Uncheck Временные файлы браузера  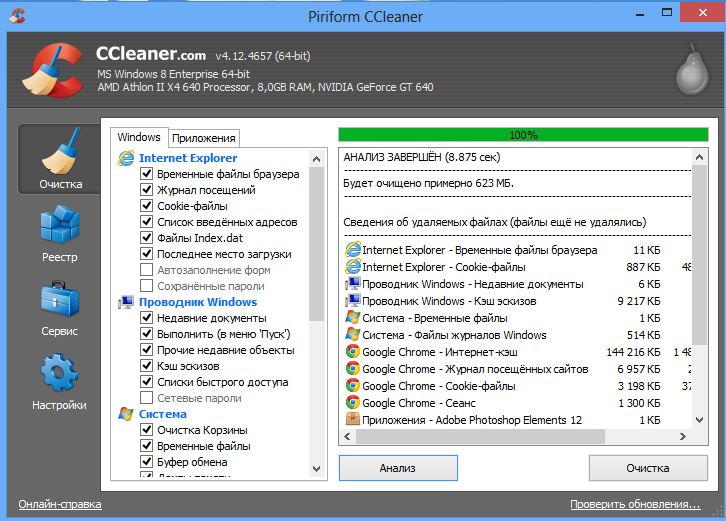tap(146, 174)
